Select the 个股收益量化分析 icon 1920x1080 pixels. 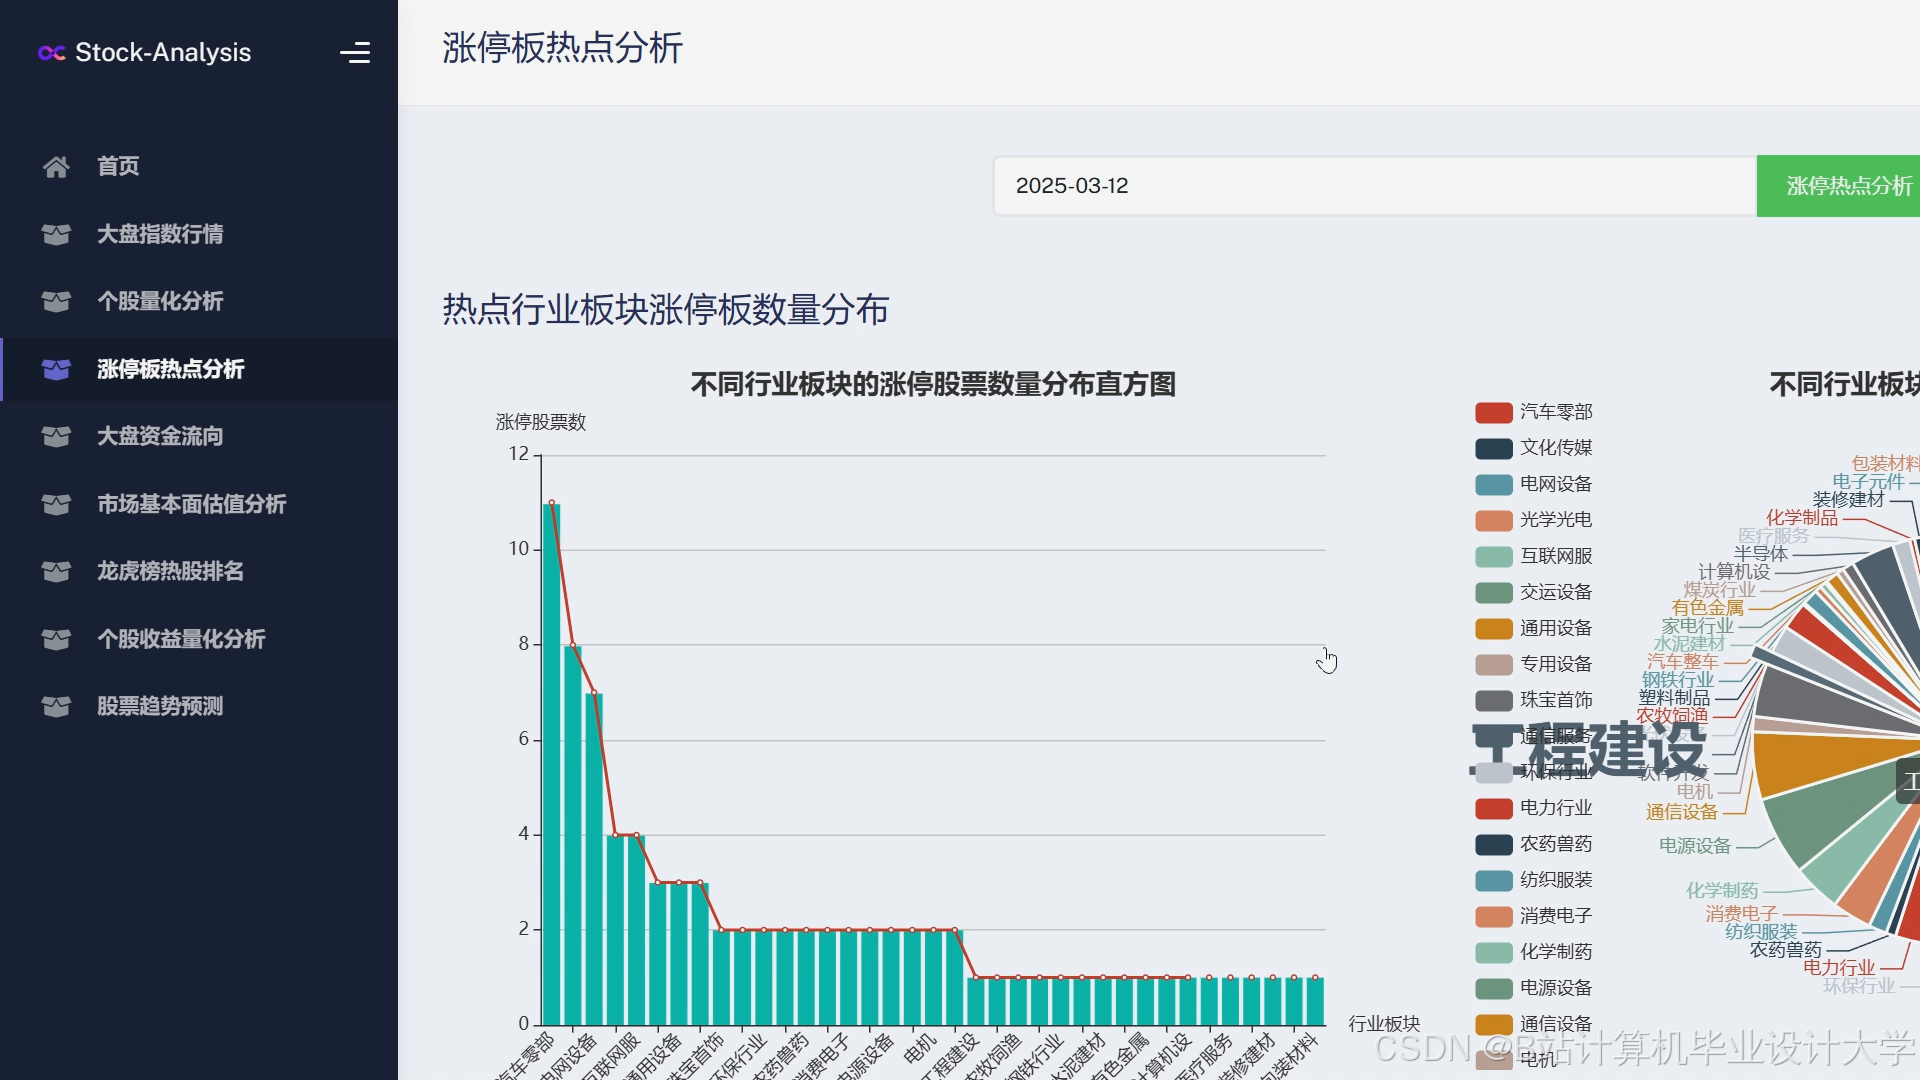pos(56,639)
